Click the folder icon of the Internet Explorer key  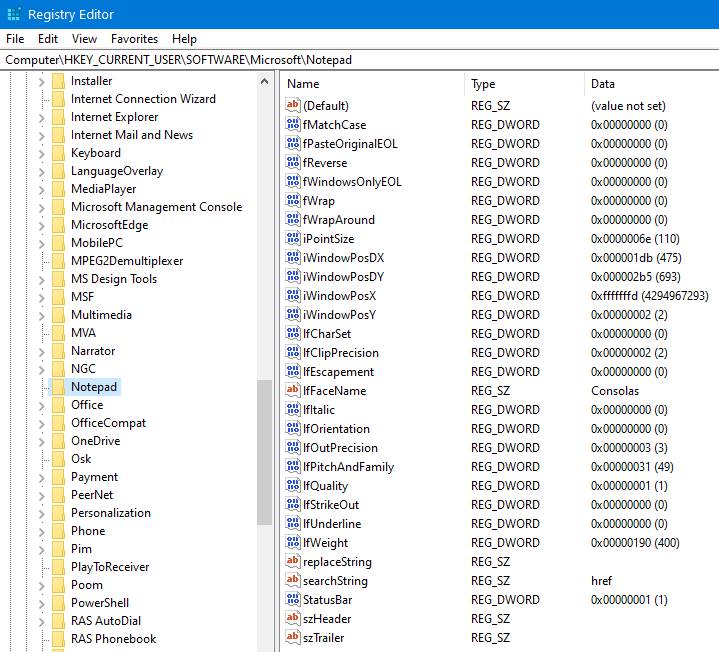point(58,117)
